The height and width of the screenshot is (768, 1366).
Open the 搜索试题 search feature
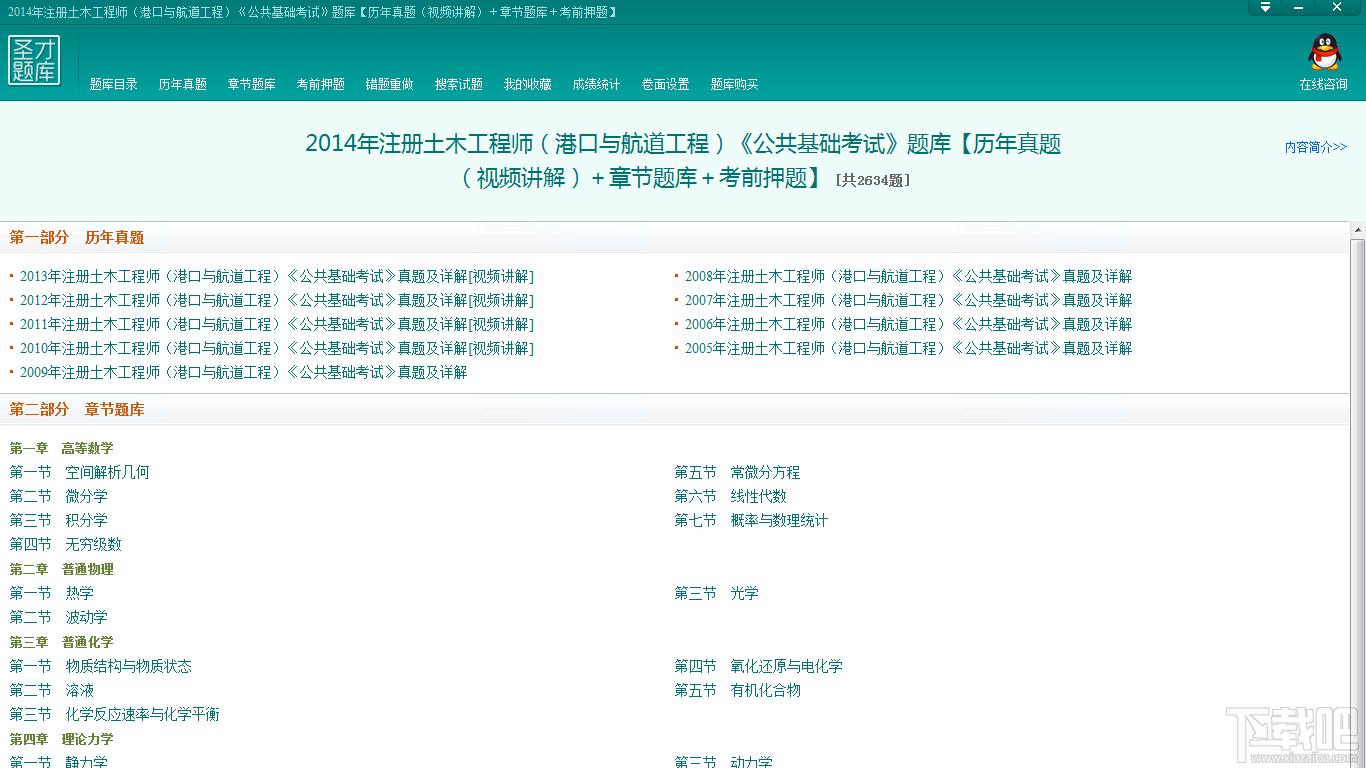click(458, 84)
